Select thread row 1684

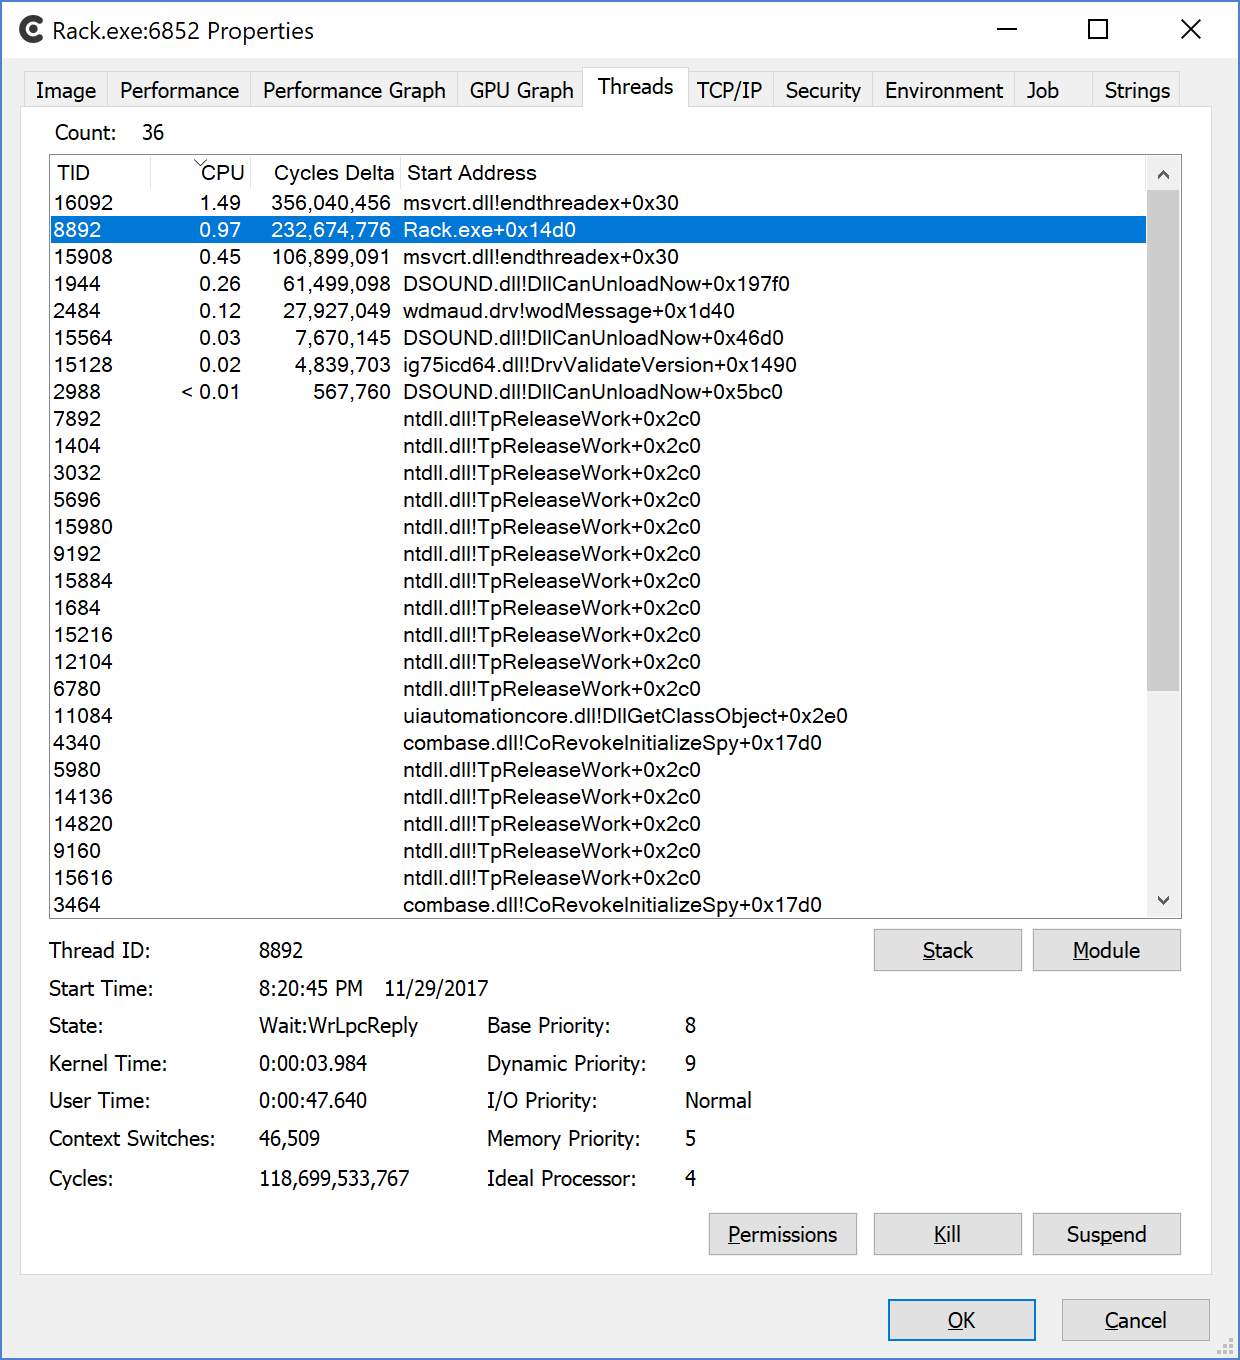click(x=598, y=608)
